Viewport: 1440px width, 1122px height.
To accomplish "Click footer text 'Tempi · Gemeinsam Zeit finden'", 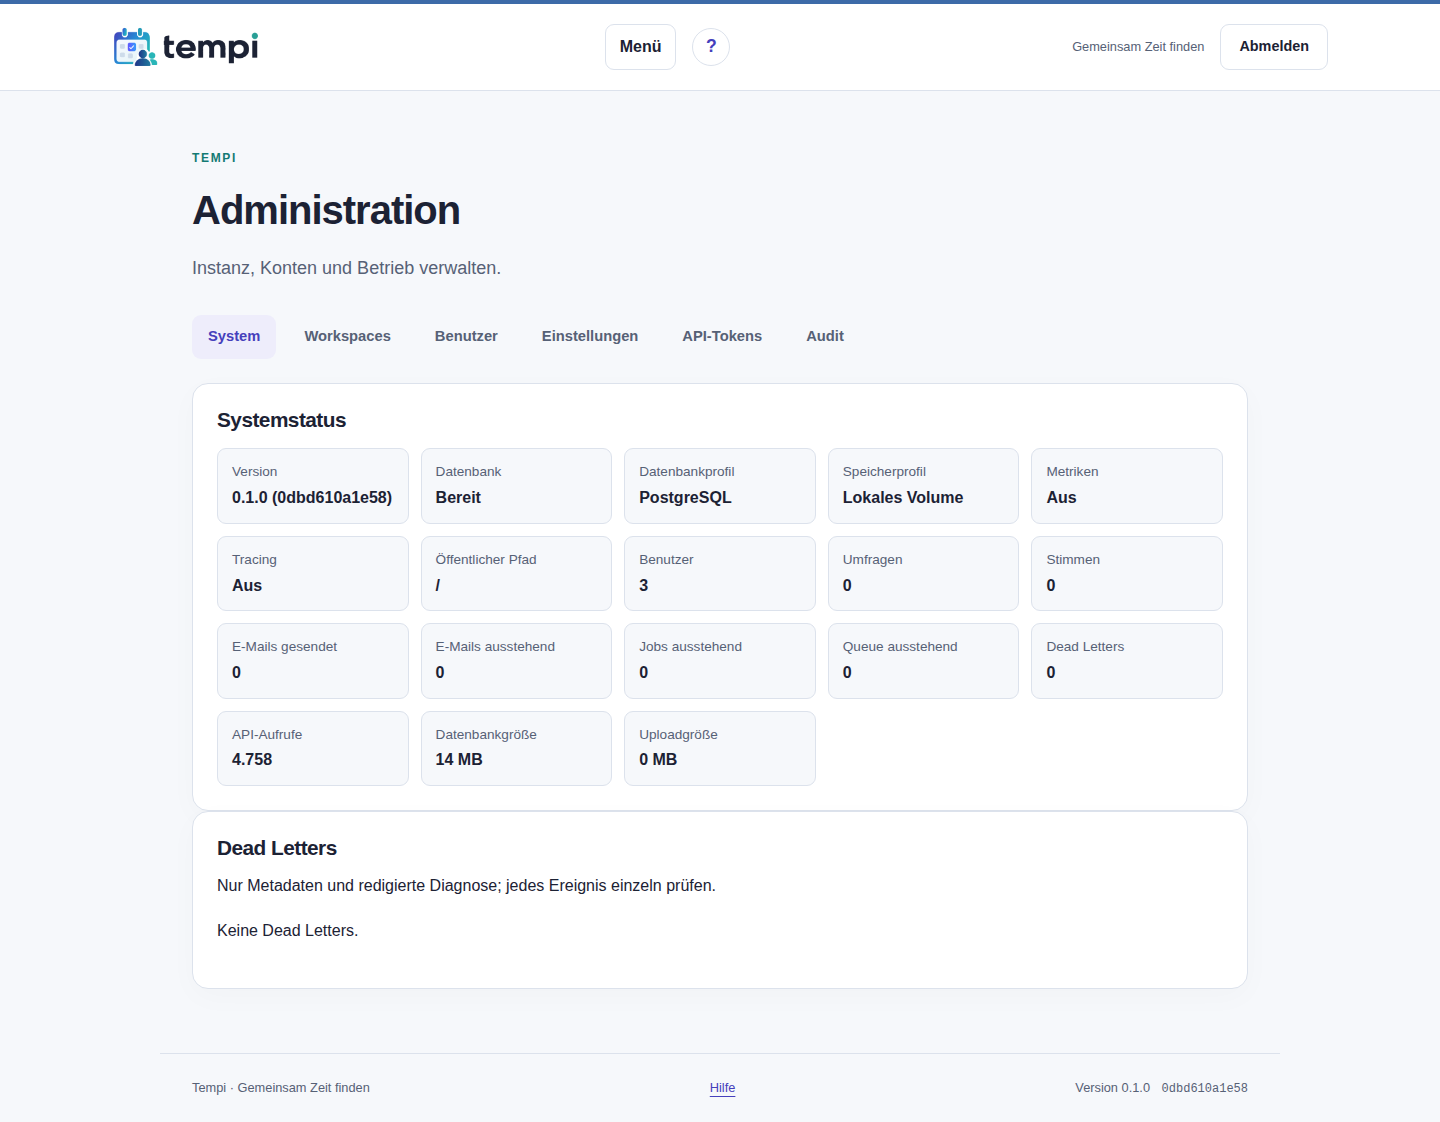I will click(x=281, y=1088).
